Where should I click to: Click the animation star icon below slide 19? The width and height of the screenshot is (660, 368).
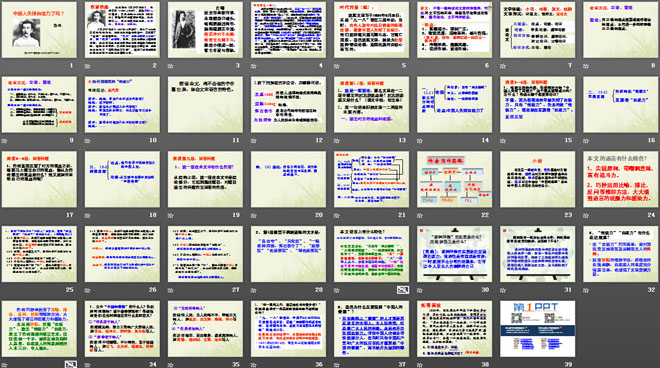point(170,216)
